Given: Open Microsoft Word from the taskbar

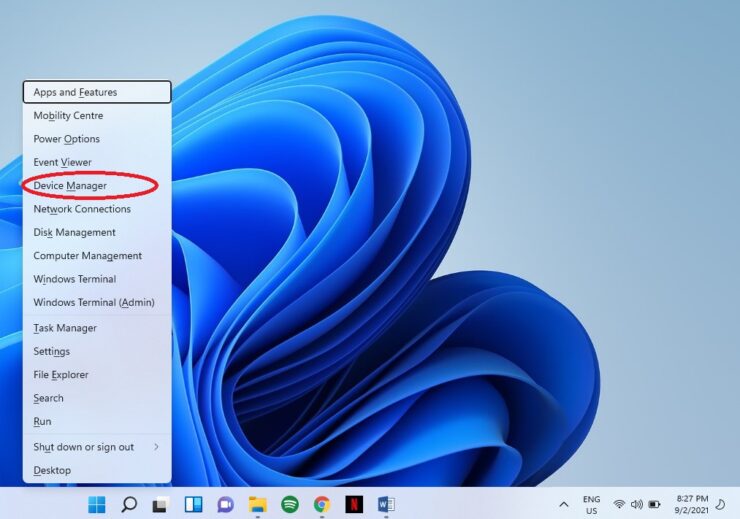Looking at the screenshot, I should point(386,504).
